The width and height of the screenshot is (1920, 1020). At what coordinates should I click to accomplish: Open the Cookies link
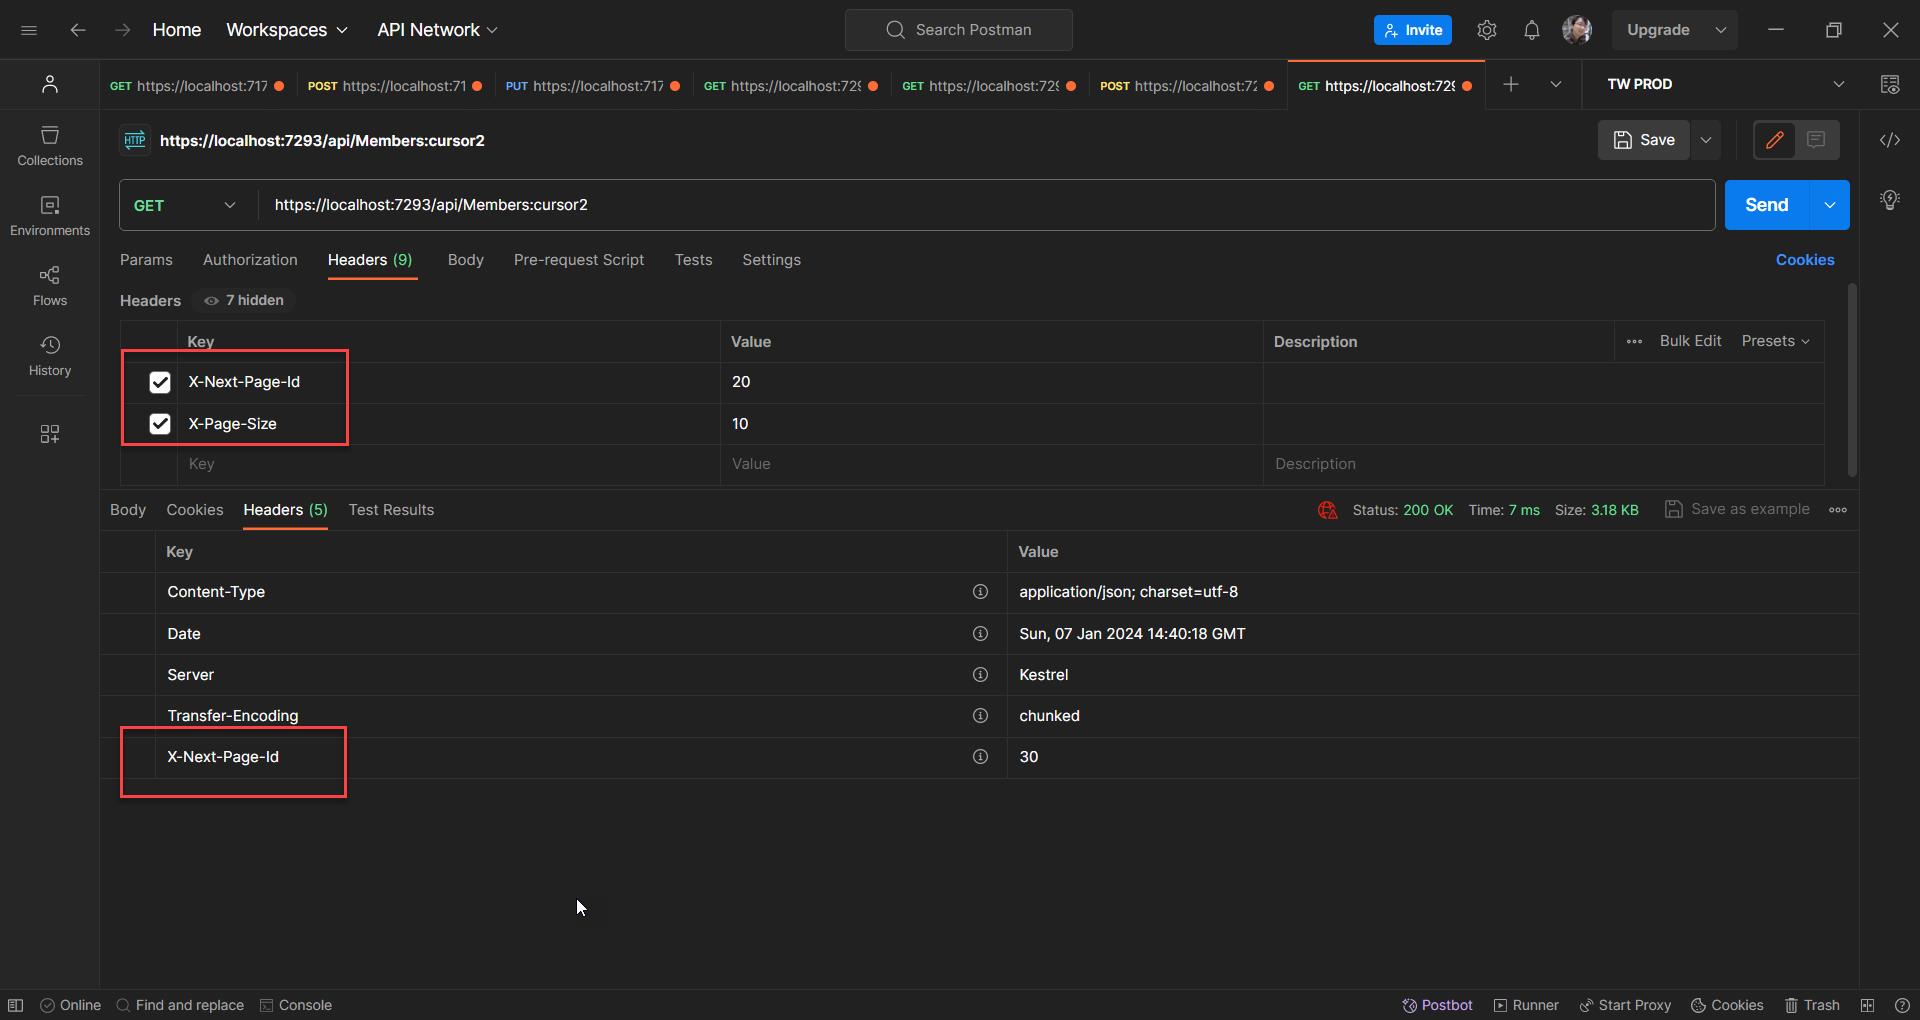[1804, 260]
